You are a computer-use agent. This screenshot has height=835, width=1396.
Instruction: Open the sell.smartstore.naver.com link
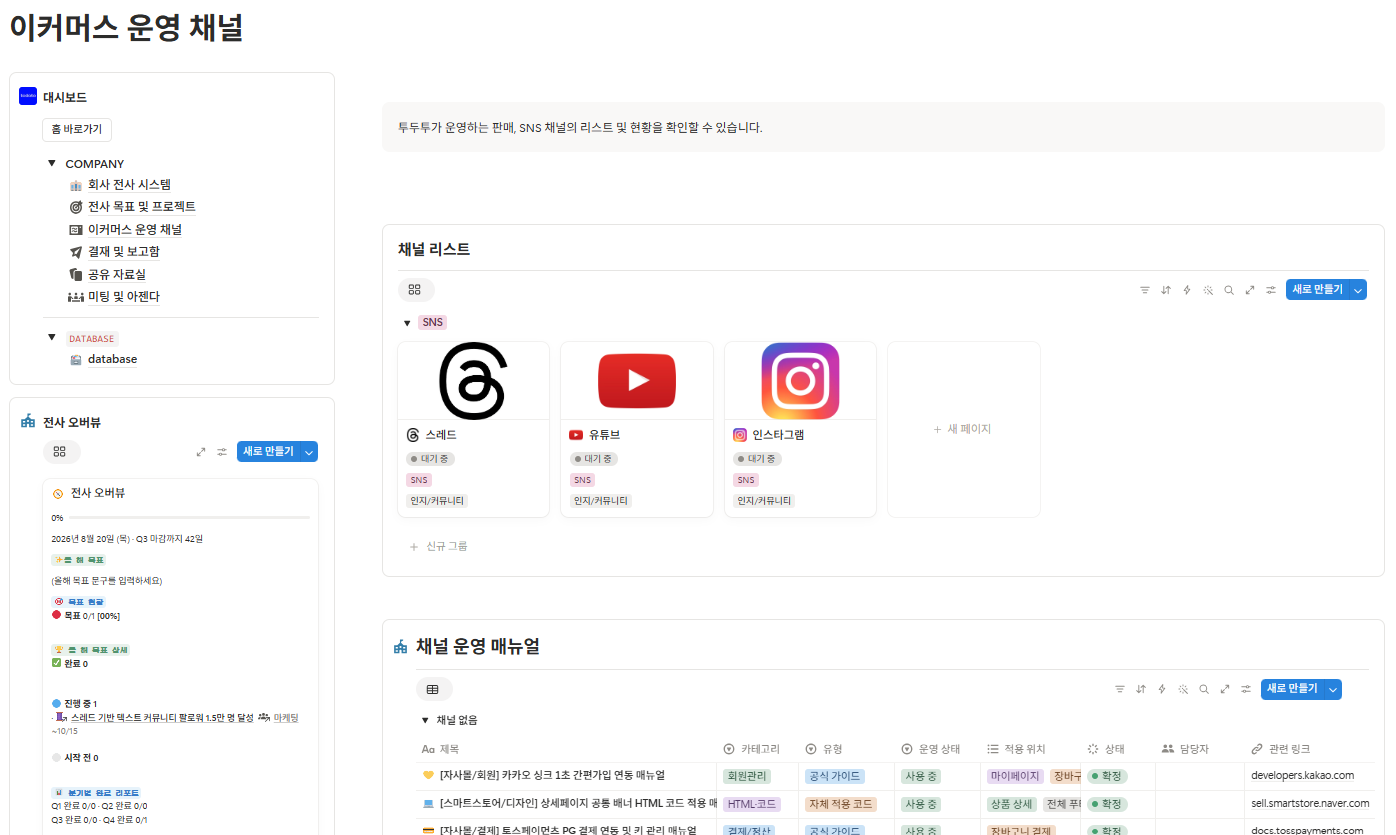click(x=1310, y=803)
